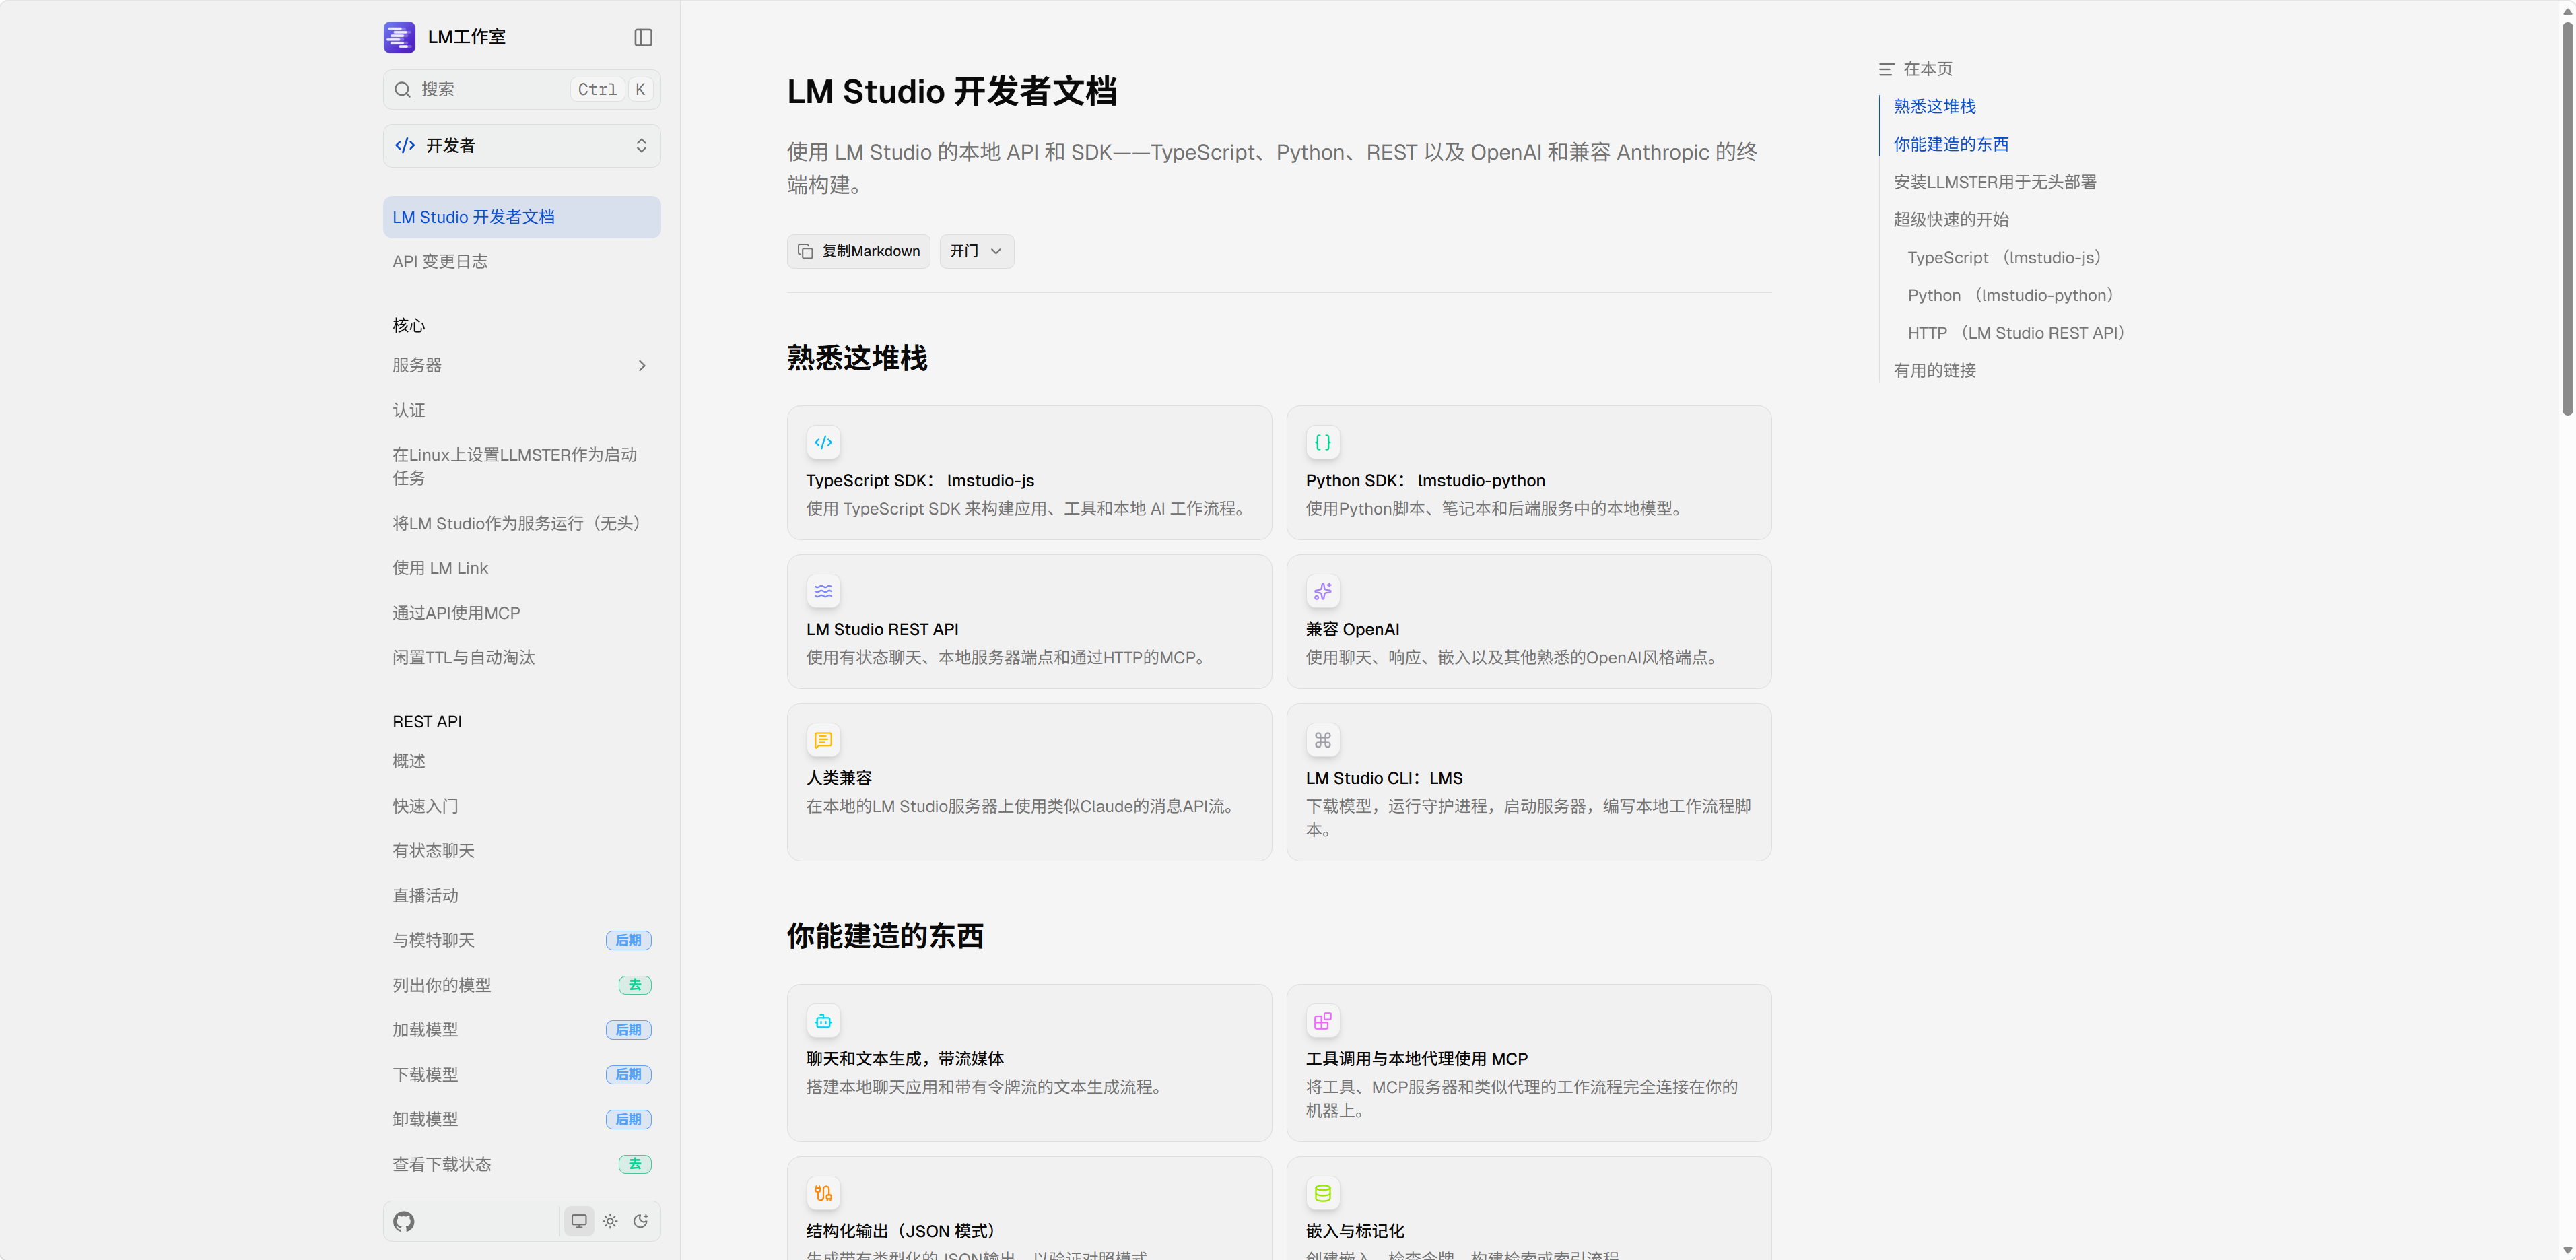Click the 工具调用 MCP blocks icon
Viewport: 2576px width, 1260px height.
tap(1322, 1021)
